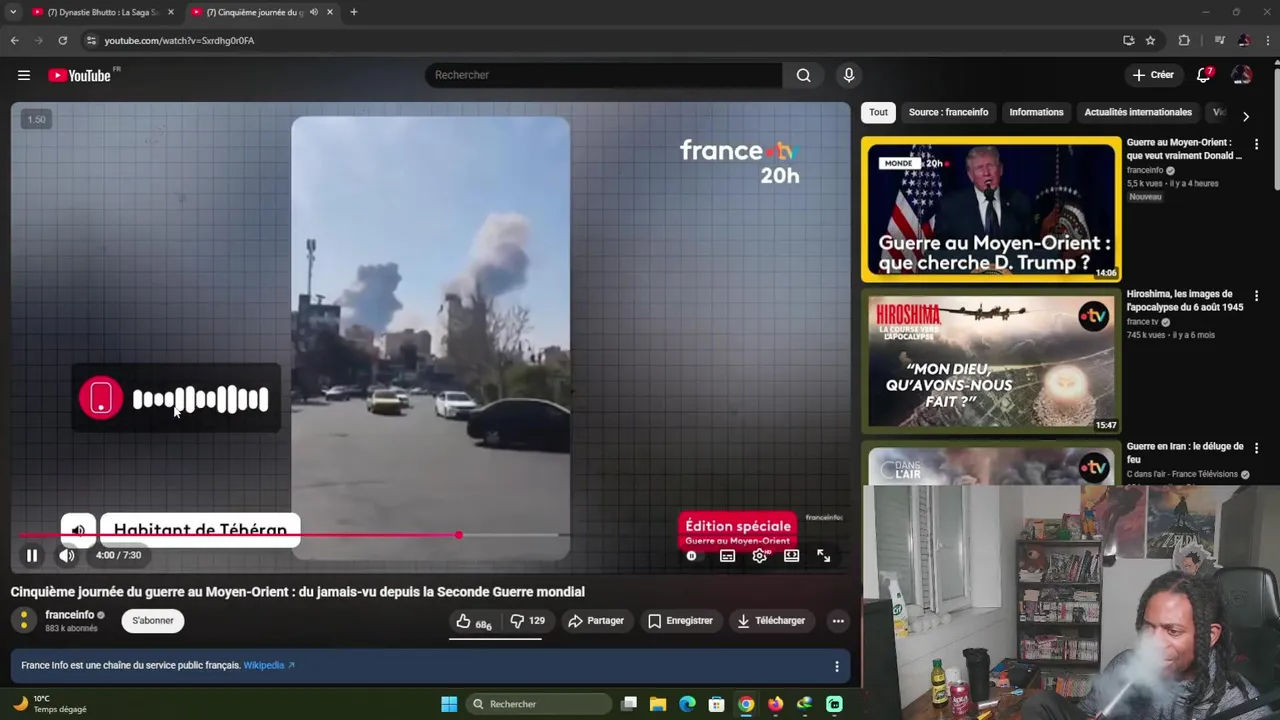Screen dimensions: 1280x720
Task: Bookmark this page with the star
Action: (x=1150, y=40)
